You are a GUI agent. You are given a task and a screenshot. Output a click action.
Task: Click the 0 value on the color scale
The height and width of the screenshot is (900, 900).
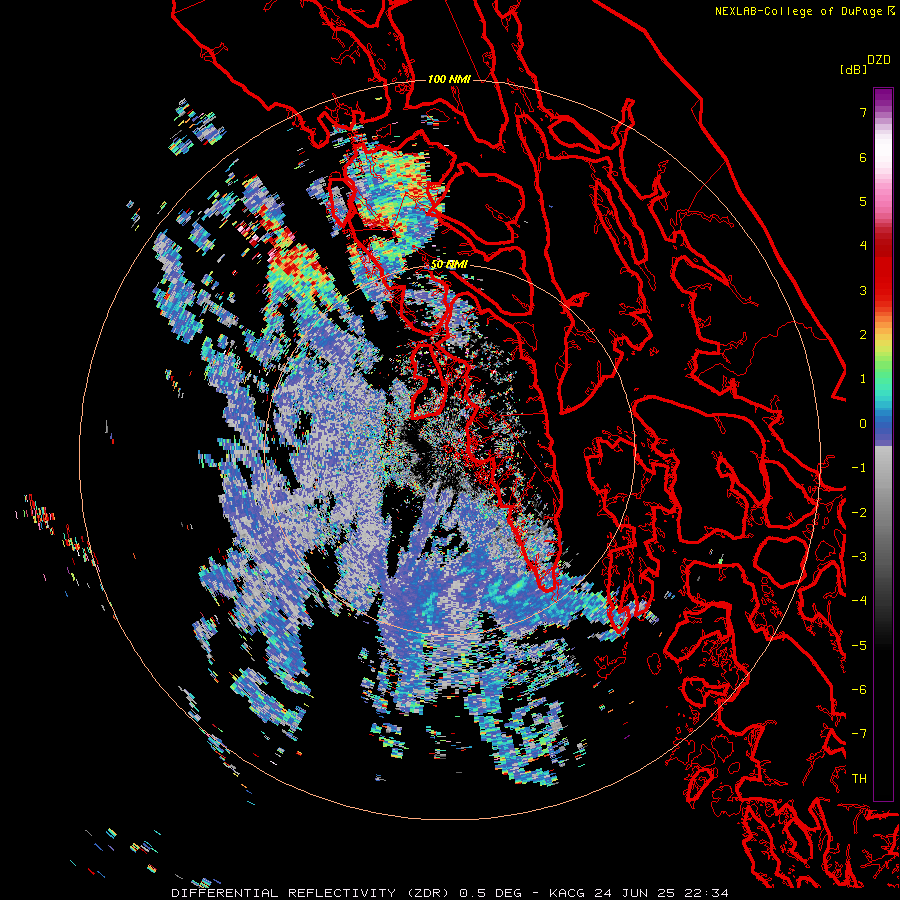pos(863,424)
